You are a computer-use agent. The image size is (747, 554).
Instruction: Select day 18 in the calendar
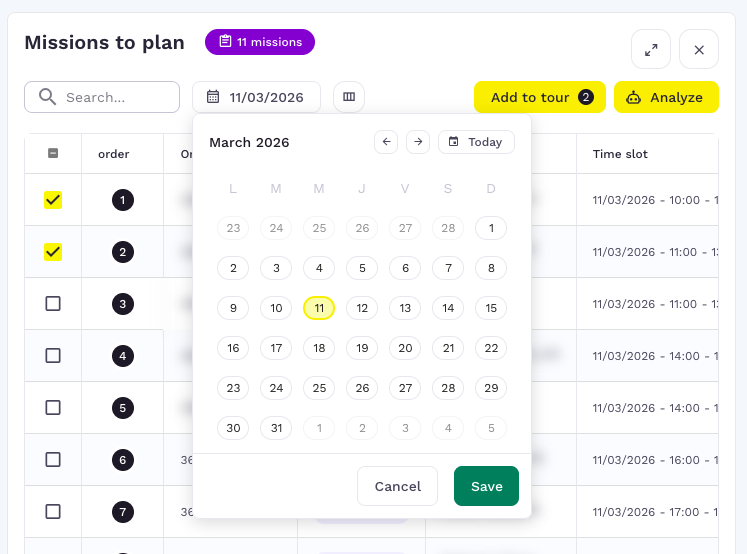click(x=319, y=348)
